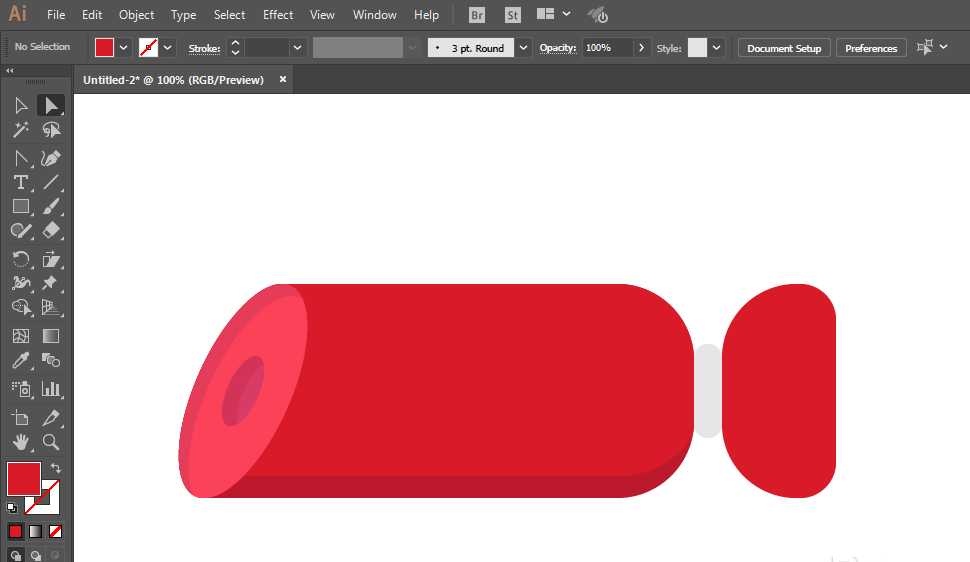Screen dimensions: 970x562
Task: Select the Symbol Sprayer tool
Action: coord(20,389)
